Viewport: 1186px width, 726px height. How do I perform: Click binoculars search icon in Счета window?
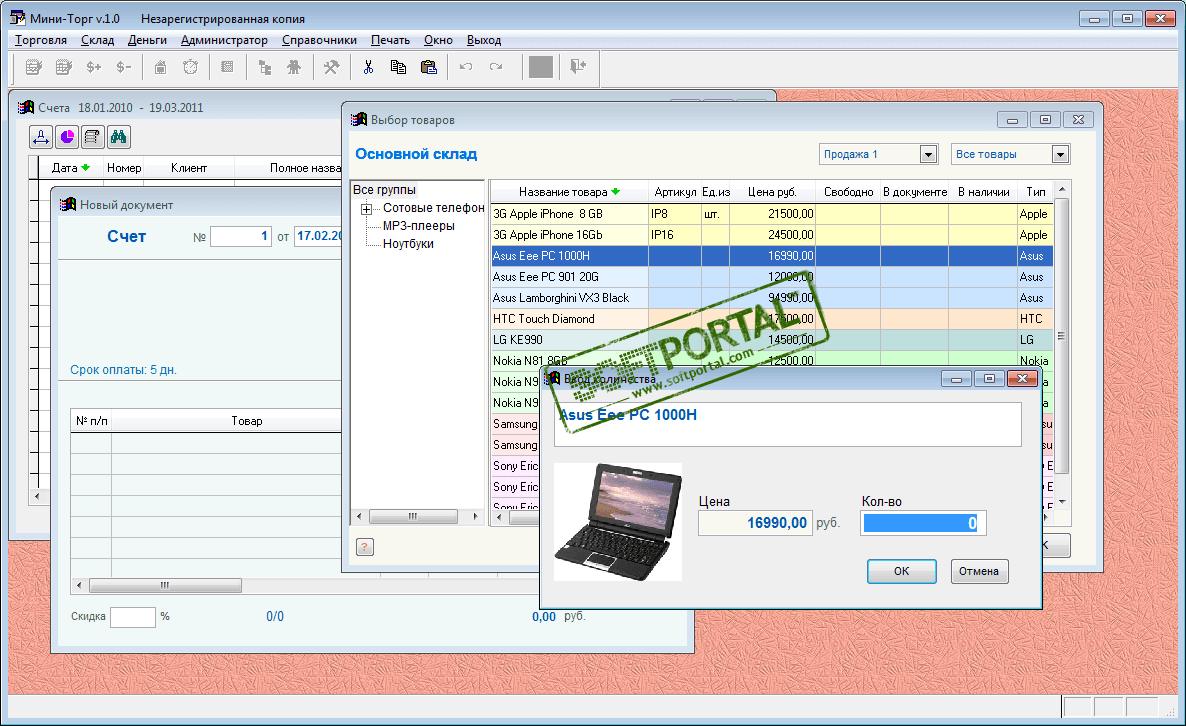(119, 137)
